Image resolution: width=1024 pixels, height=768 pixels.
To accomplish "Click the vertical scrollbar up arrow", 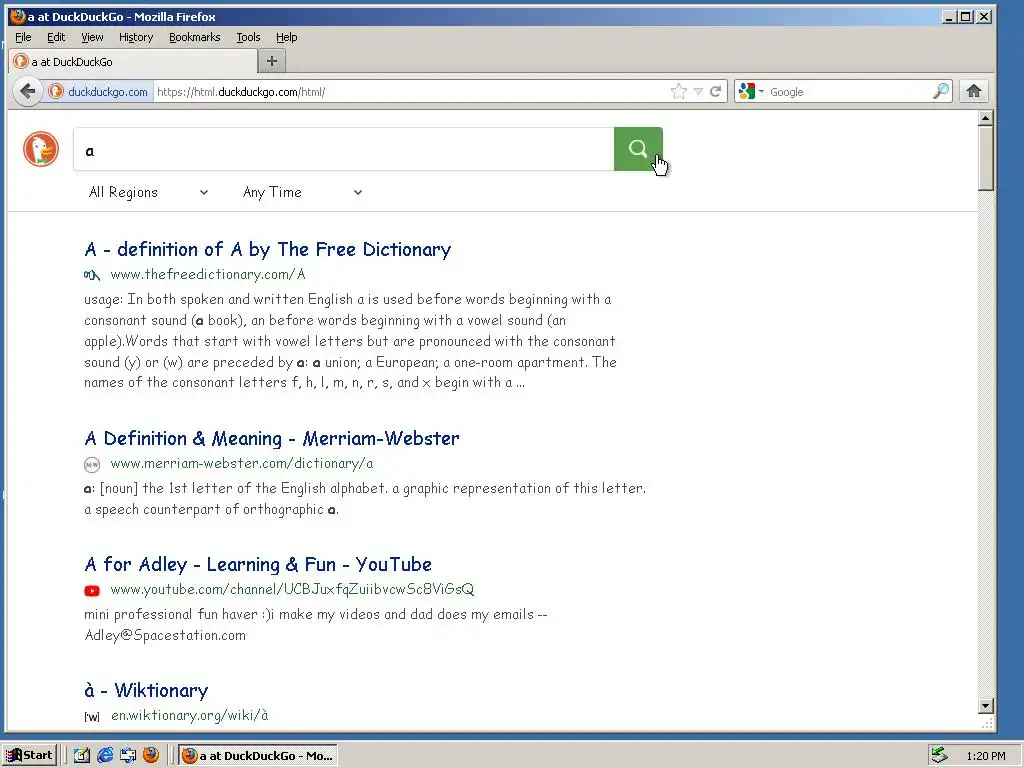I will [986, 118].
